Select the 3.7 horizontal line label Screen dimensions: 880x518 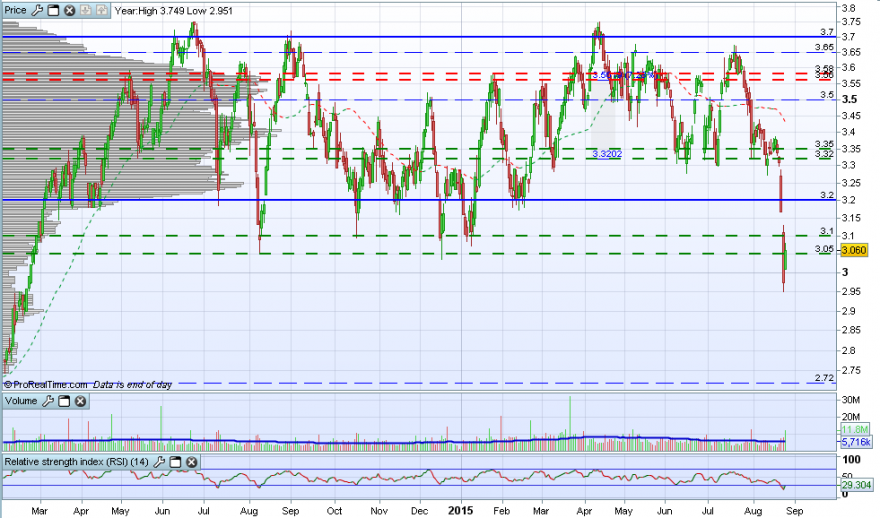tap(827, 32)
